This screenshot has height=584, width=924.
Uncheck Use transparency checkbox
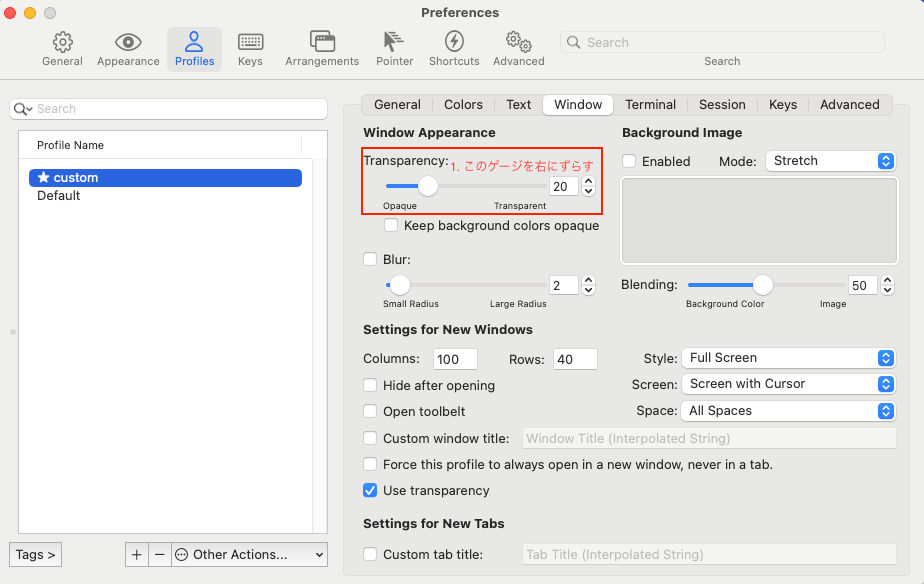370,490
